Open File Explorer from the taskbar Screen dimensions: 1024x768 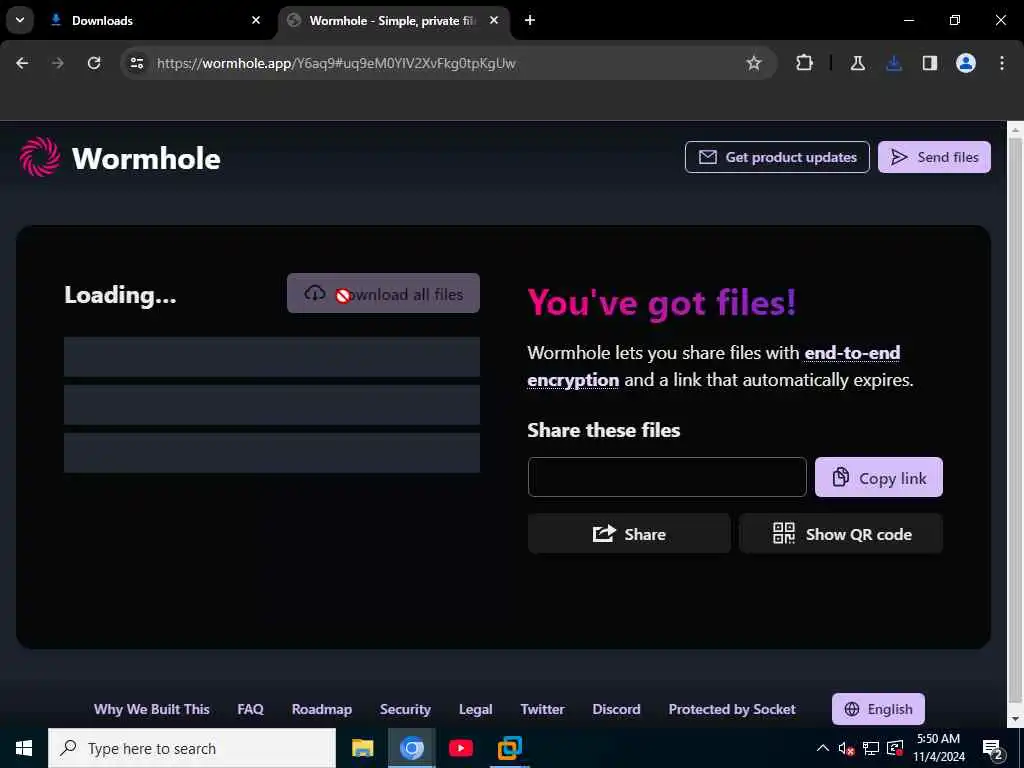(362, 748)
